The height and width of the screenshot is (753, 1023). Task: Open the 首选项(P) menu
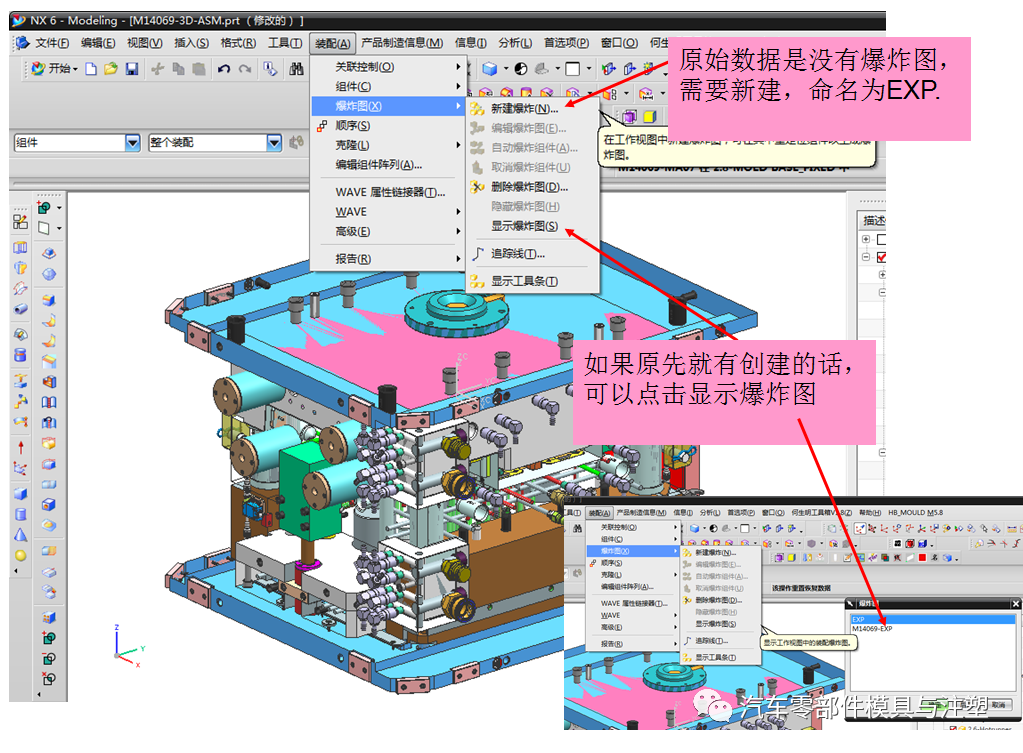click(566, 43)
